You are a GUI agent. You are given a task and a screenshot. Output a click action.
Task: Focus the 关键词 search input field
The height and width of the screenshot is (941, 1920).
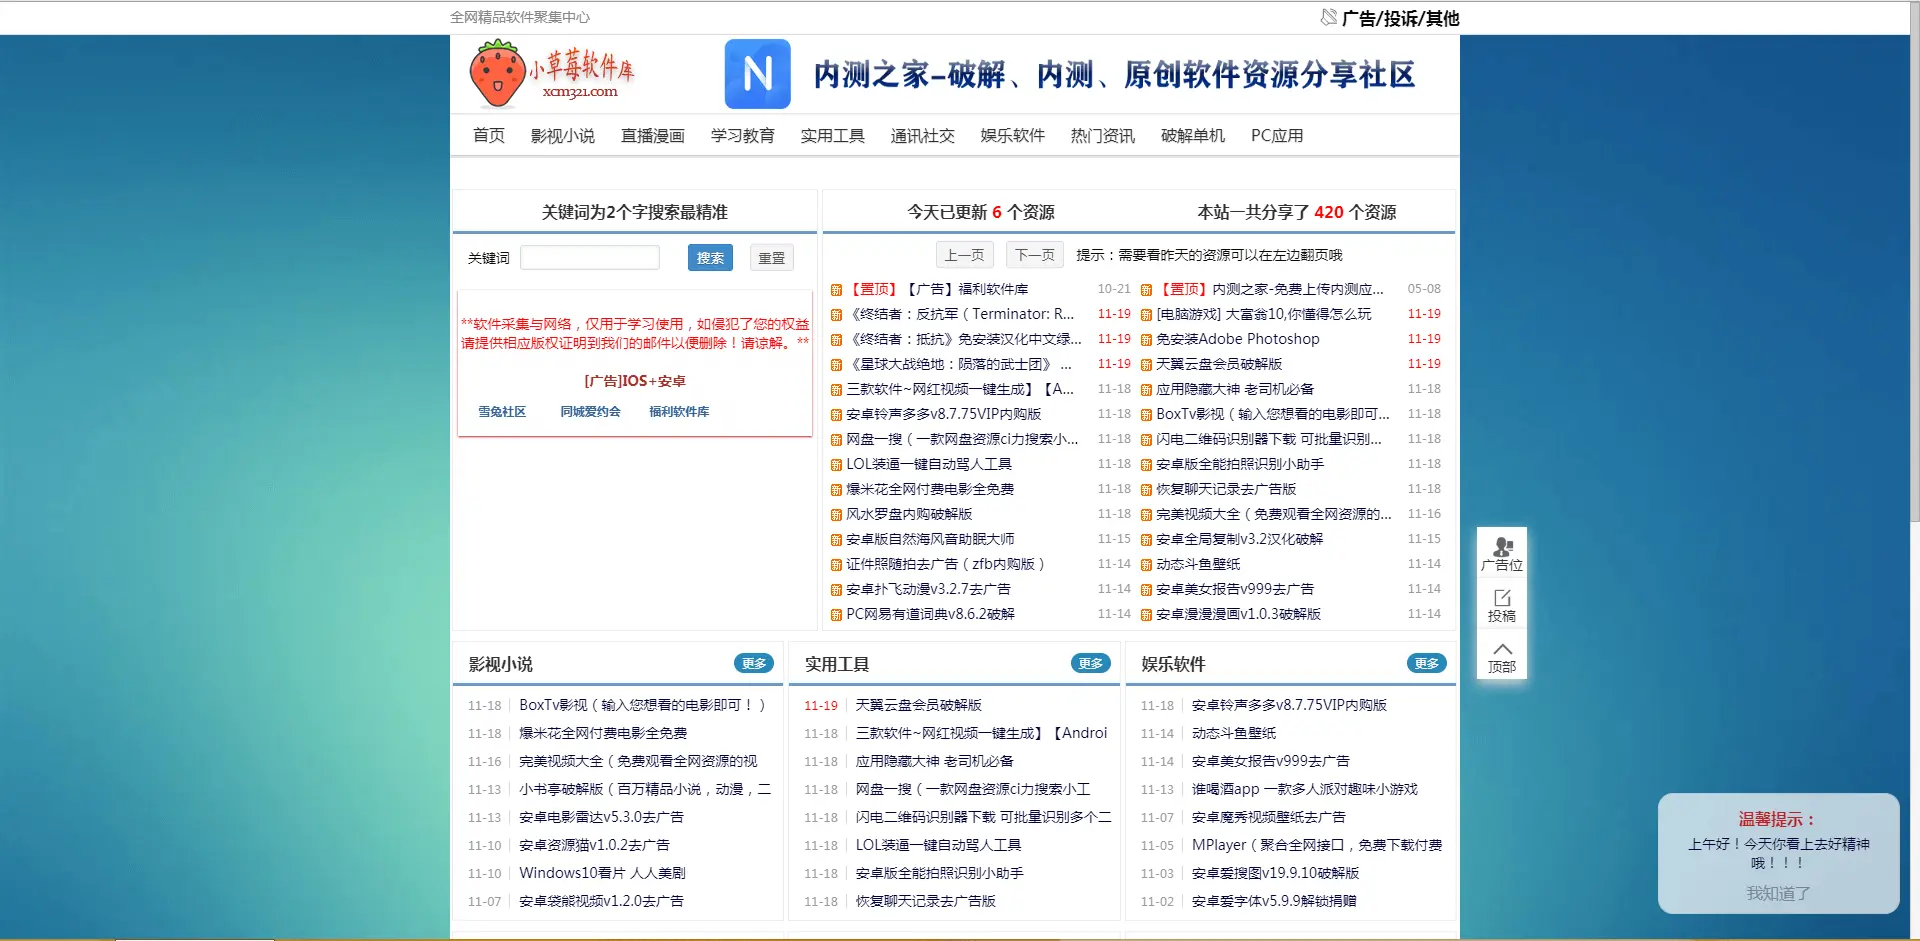[590, 258]
